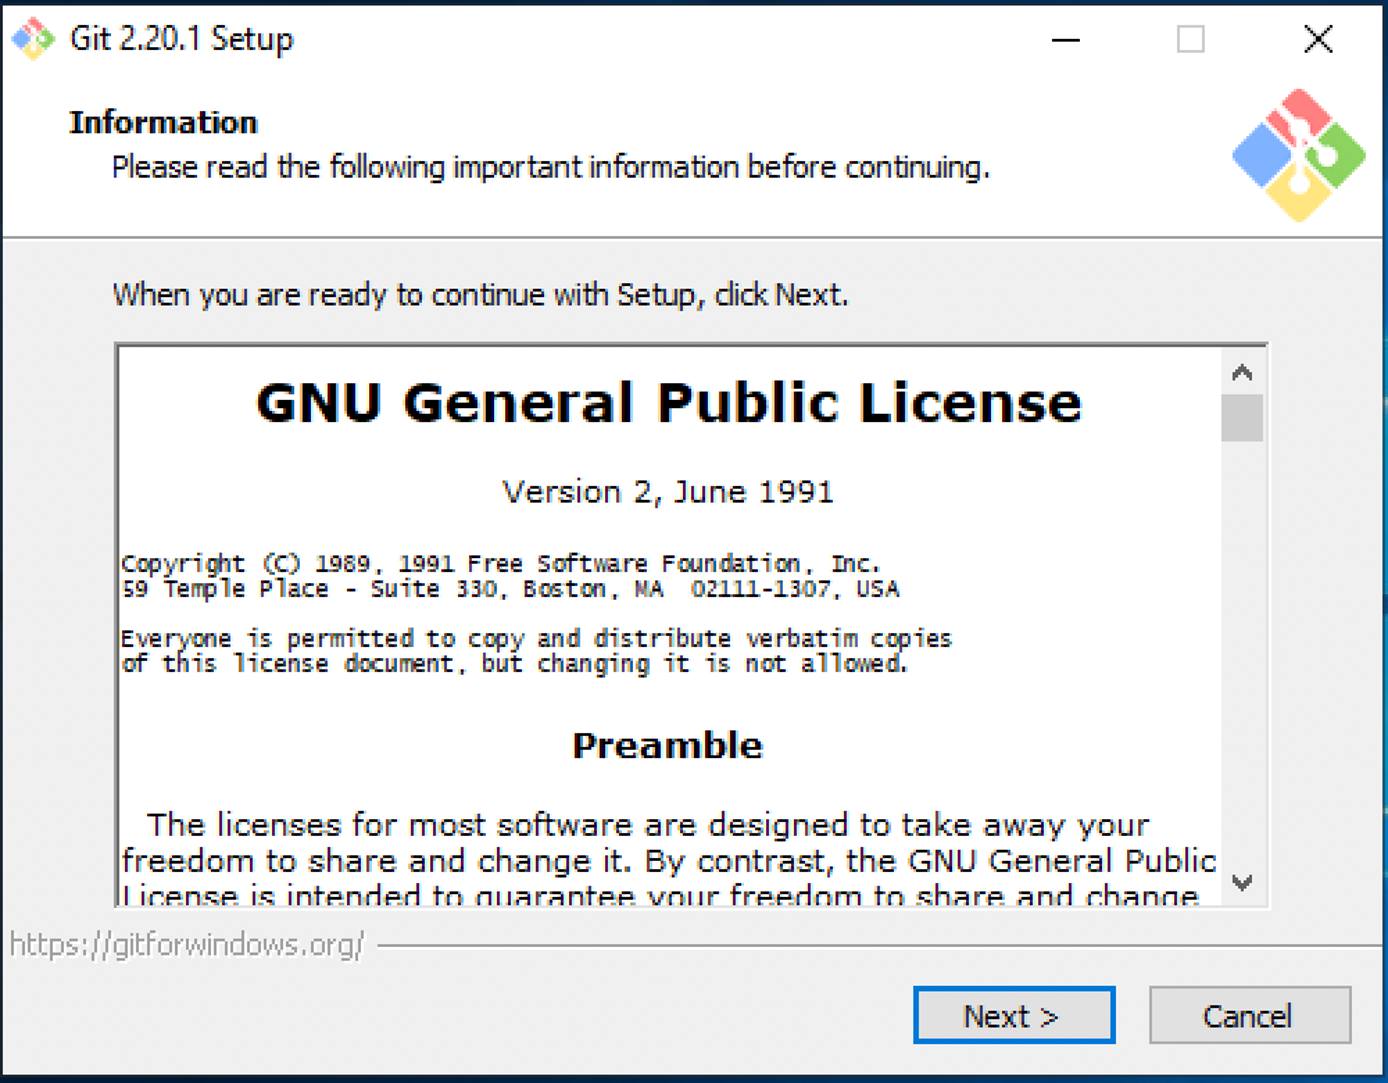Click the scrollbar up arrow
1388x1083 pixels.
(1242, 371)
